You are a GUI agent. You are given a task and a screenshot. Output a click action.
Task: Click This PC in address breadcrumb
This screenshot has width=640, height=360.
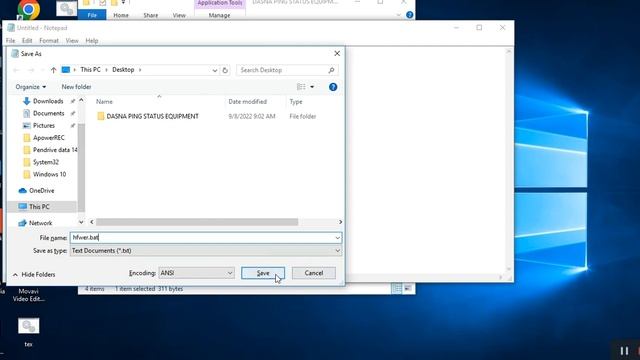click(90, 70)
